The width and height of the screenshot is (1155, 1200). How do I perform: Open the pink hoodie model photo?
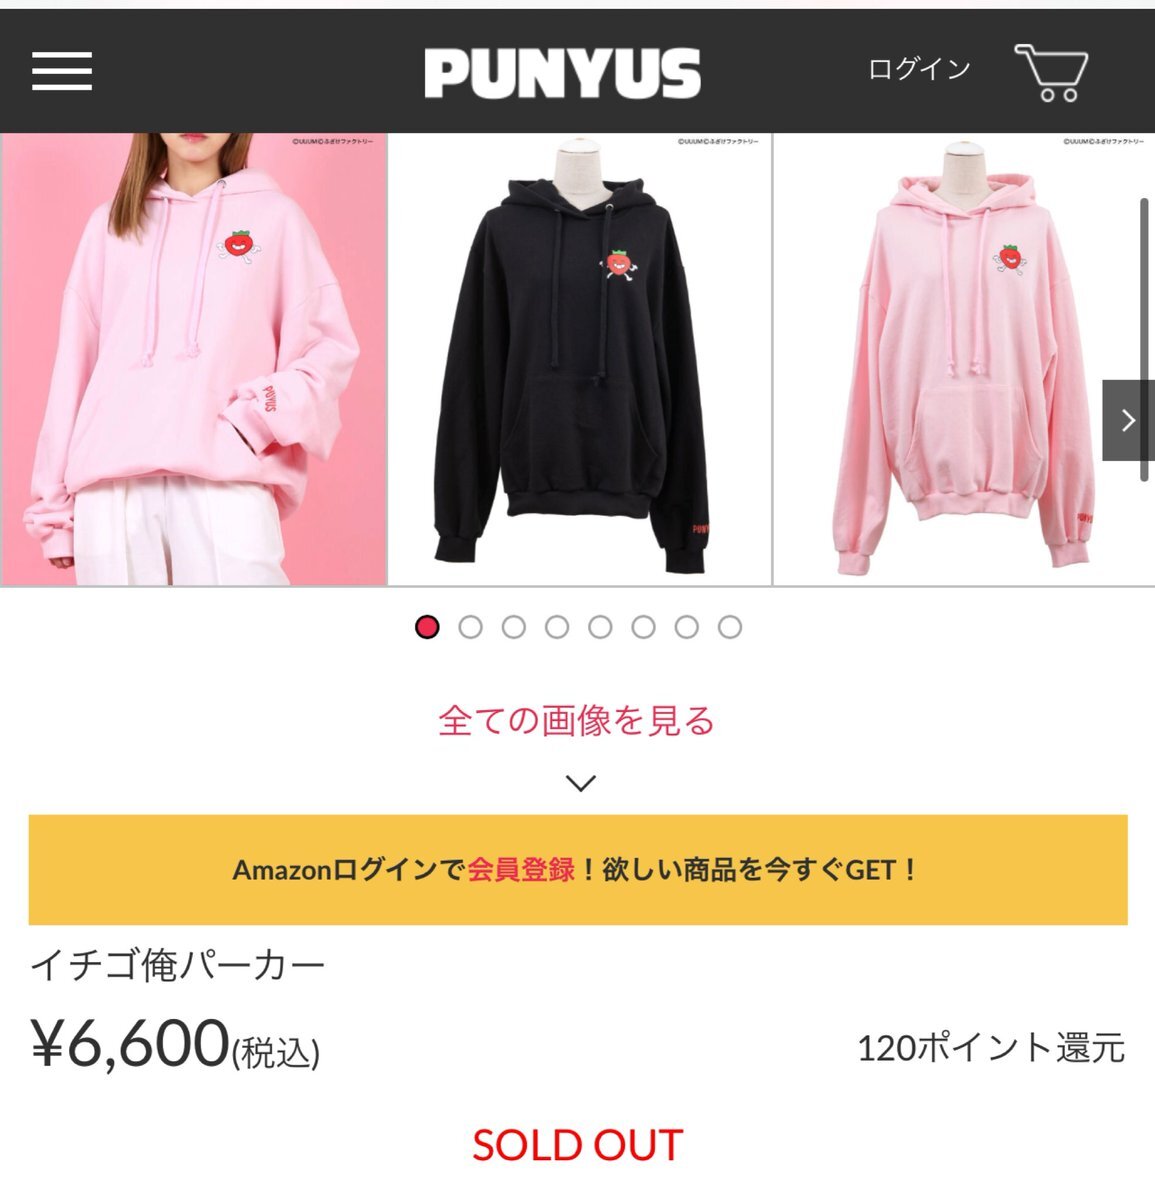click(x=194, y=359)
